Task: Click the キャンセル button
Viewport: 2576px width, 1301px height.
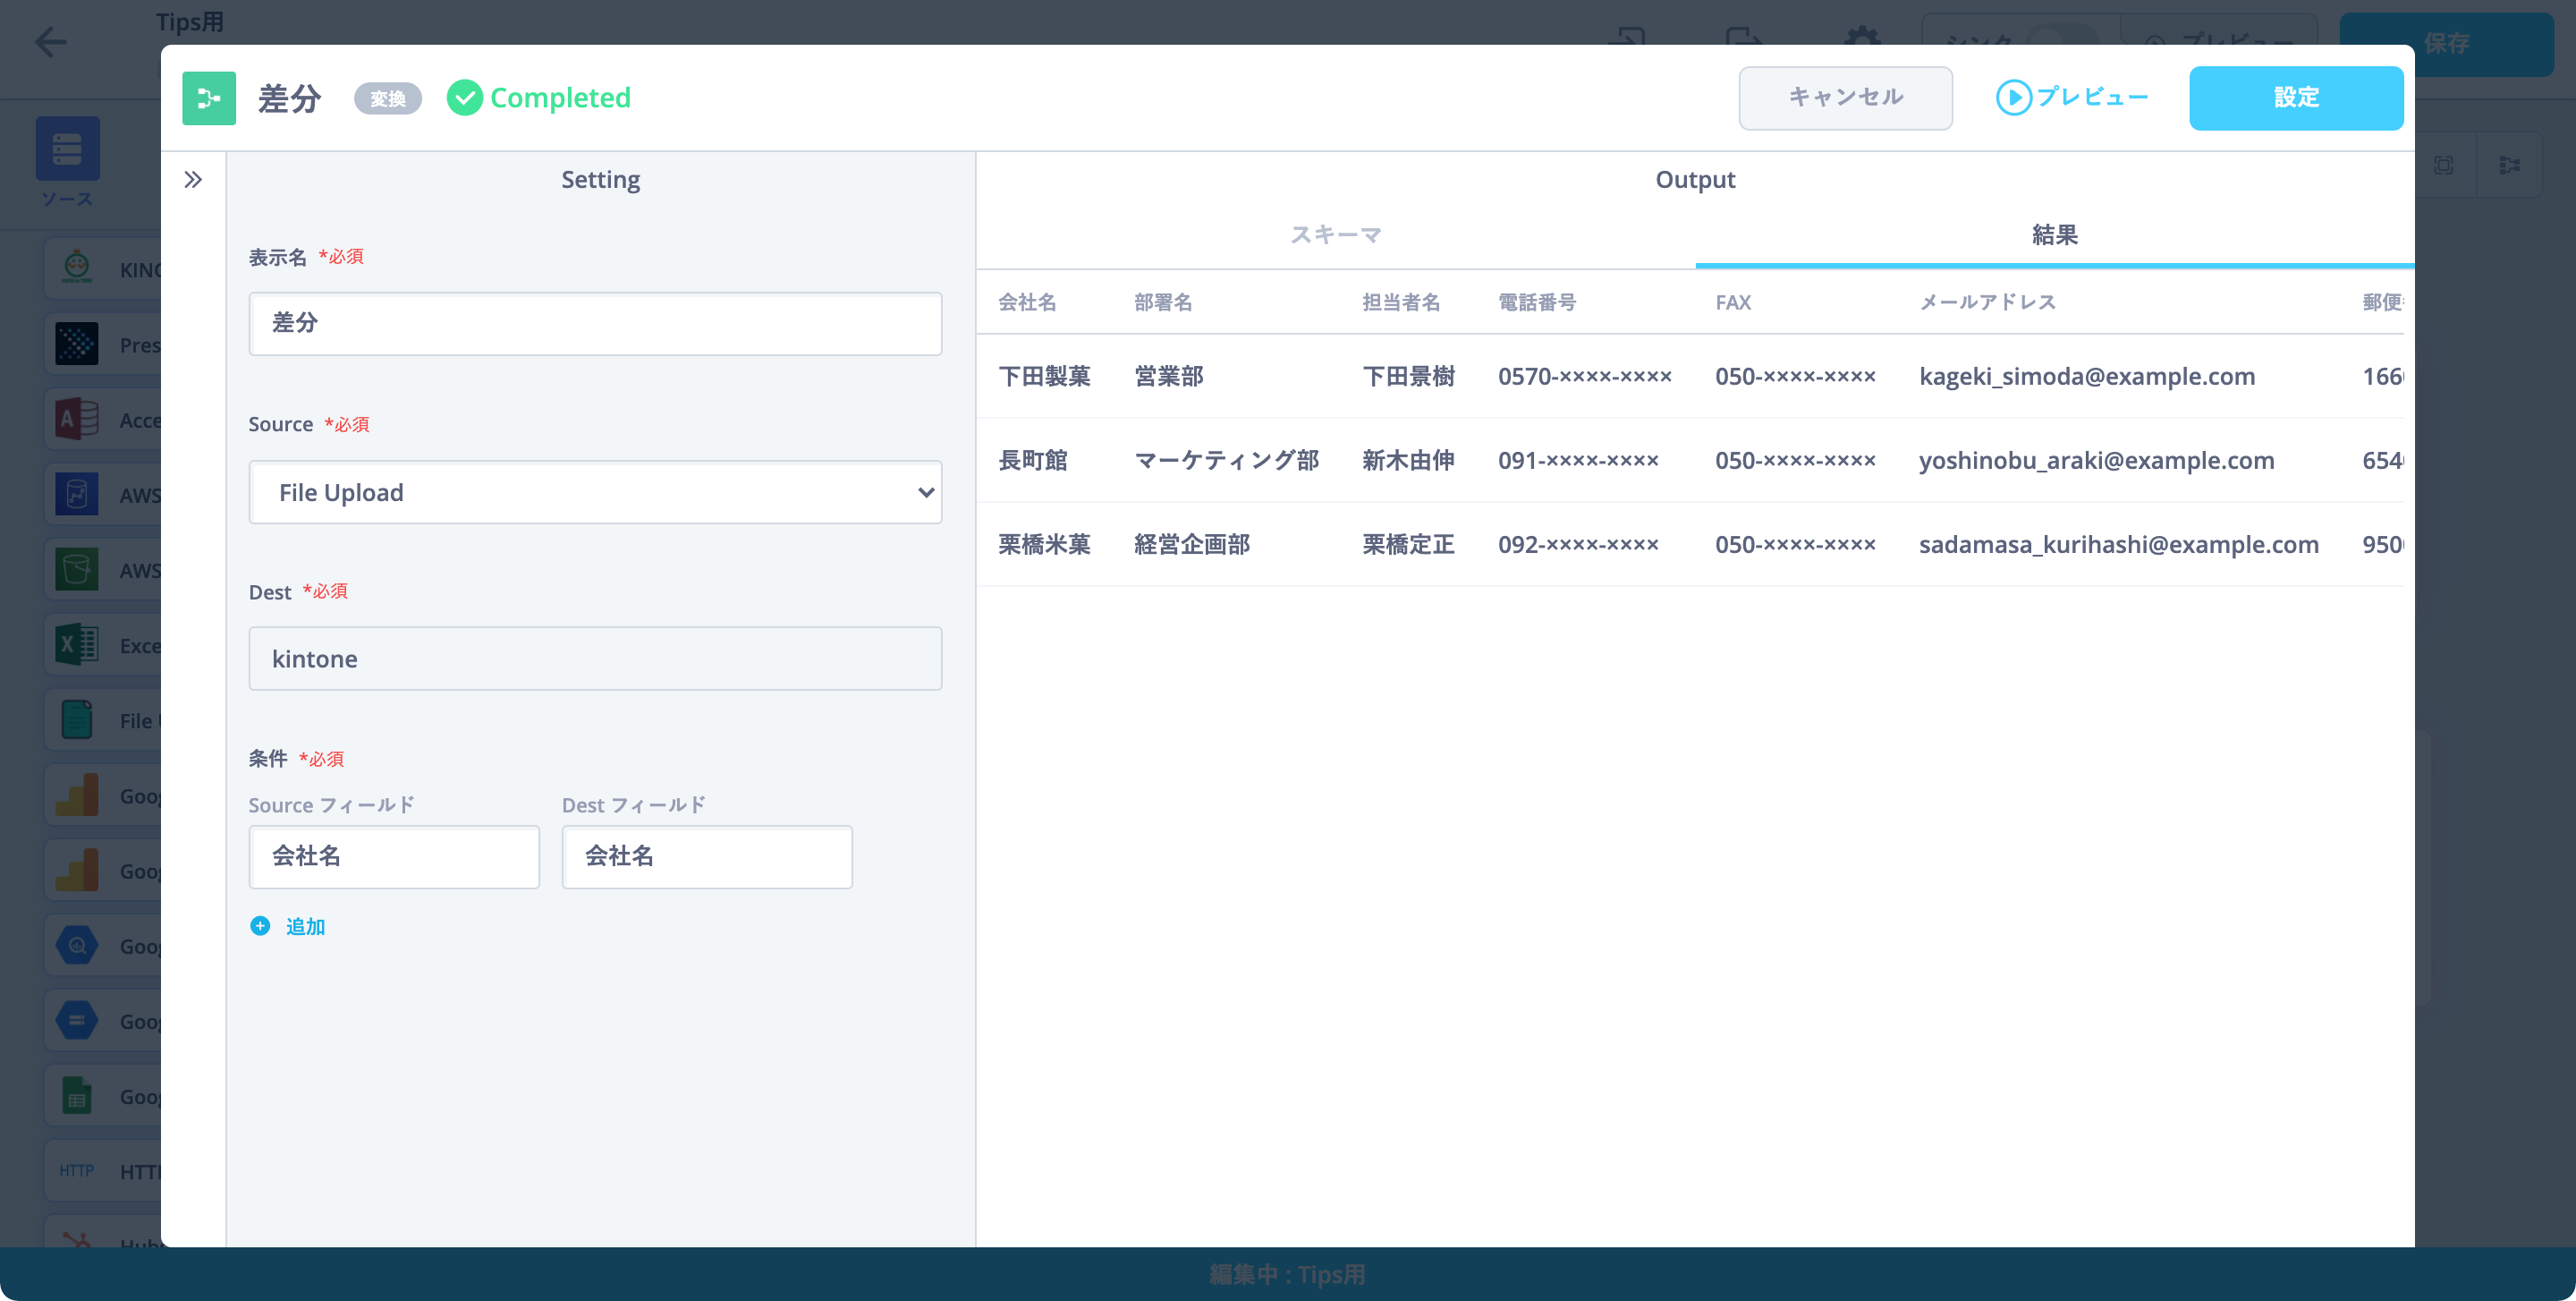Action: click(x=1845, y=98)
